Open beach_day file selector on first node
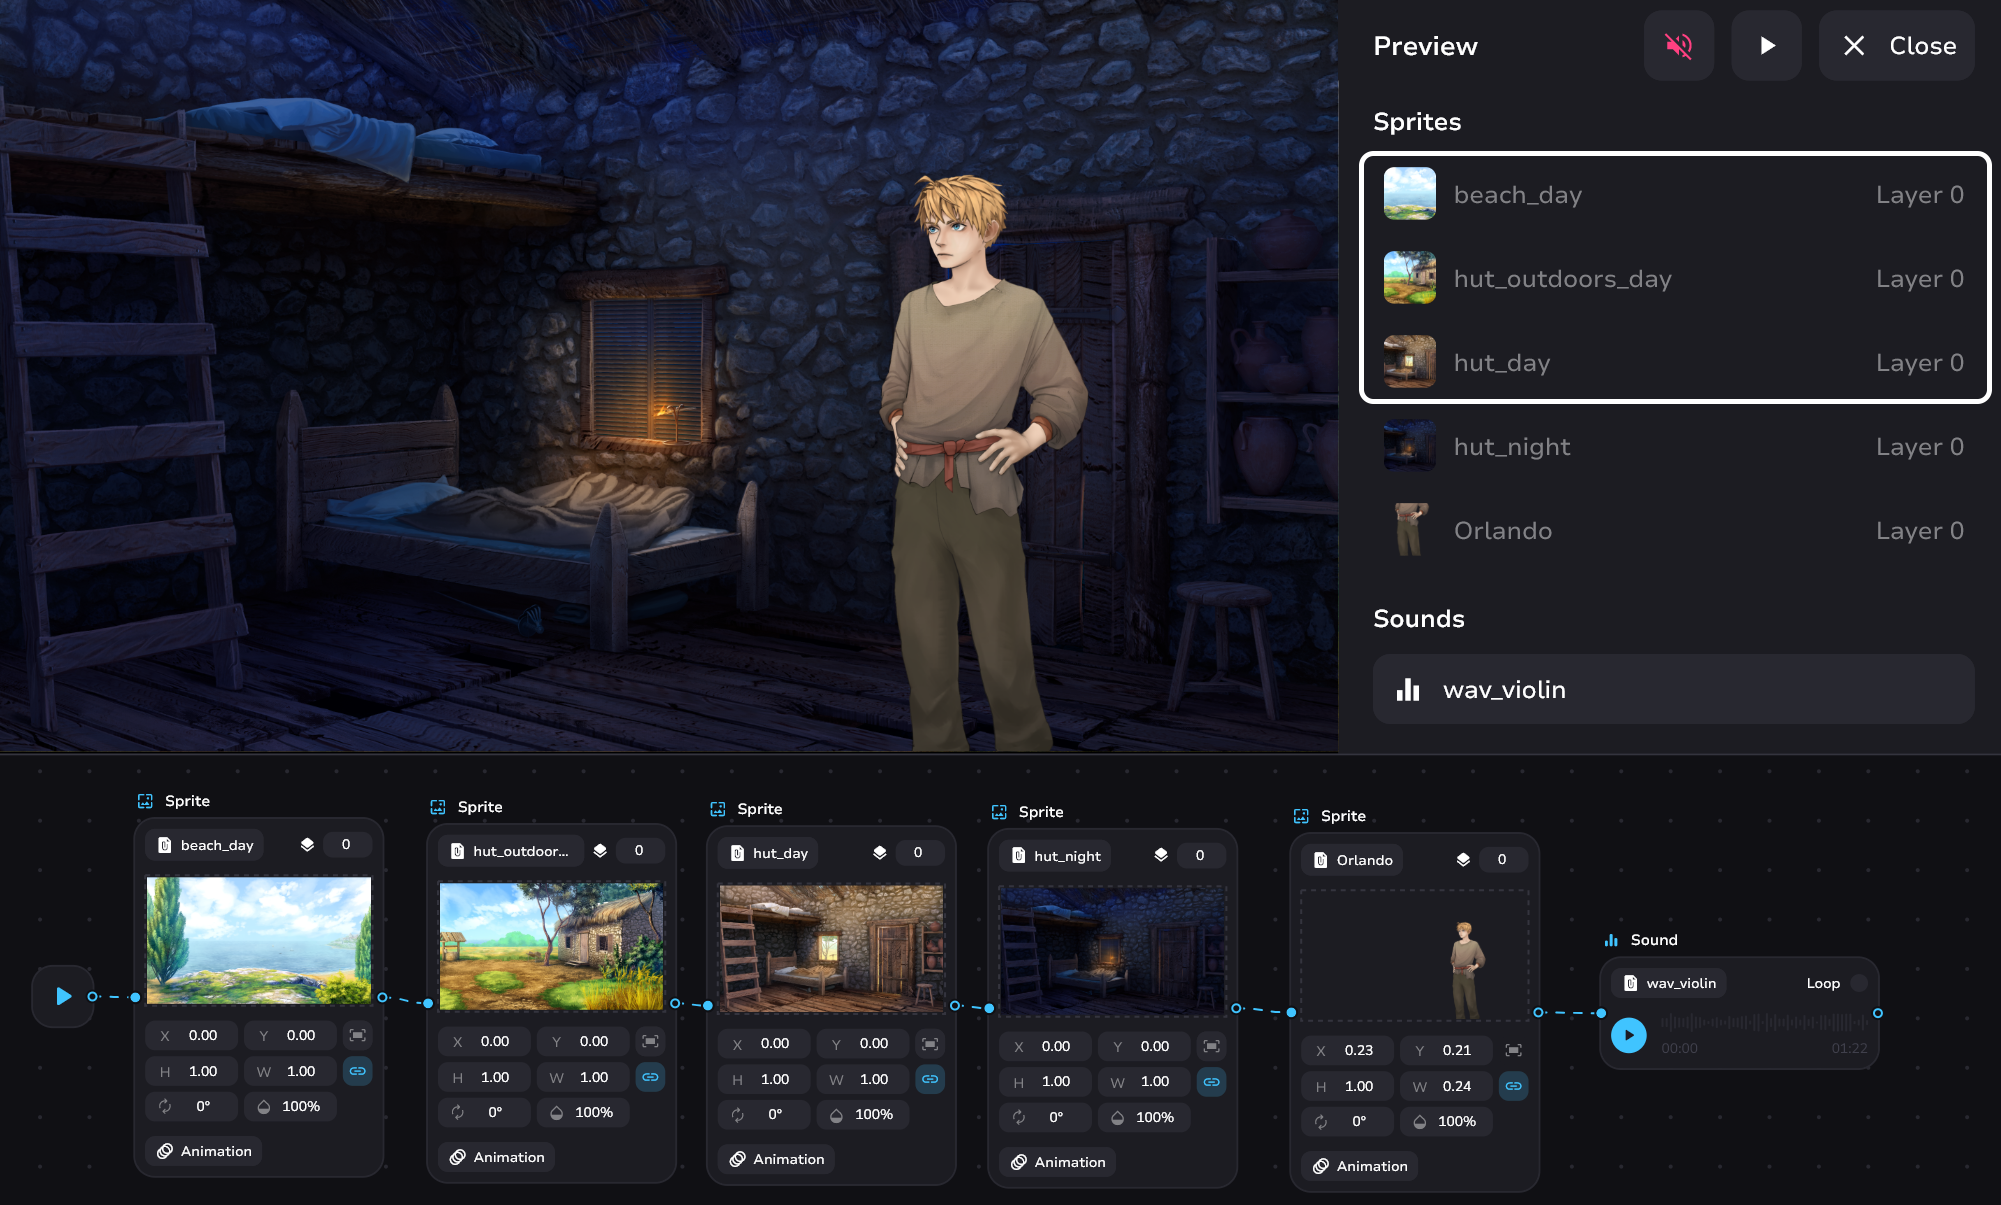Viewport: 2001px width, 1205px height. (206, 845)
